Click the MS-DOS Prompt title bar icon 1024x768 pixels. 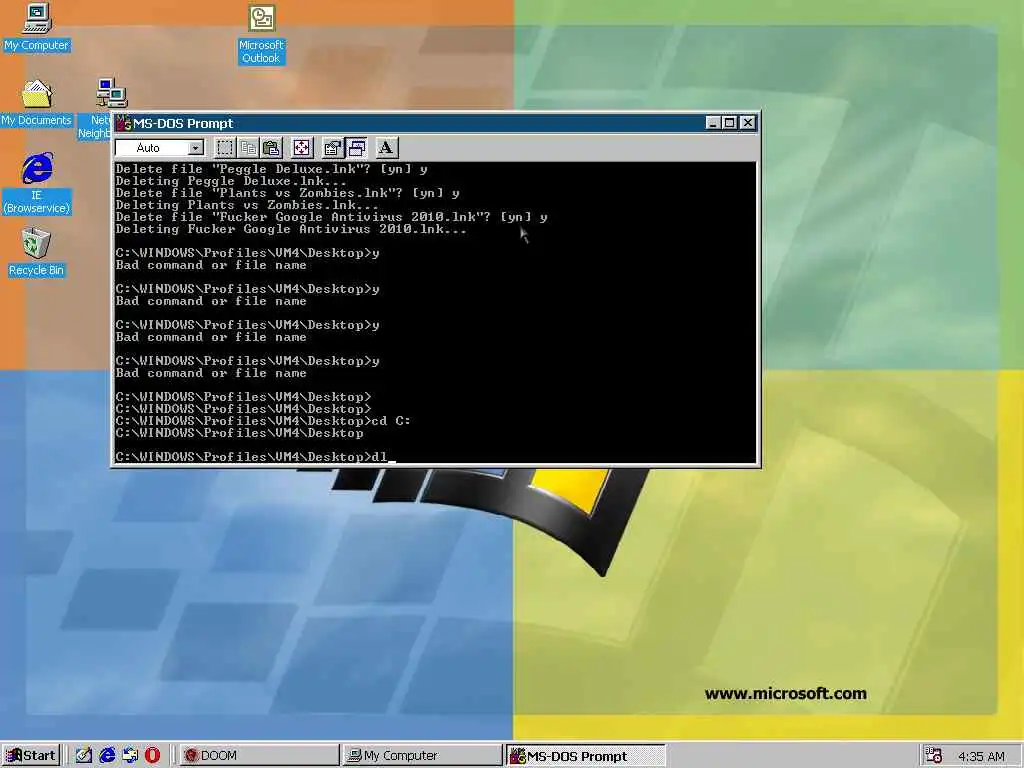(123, 123)
